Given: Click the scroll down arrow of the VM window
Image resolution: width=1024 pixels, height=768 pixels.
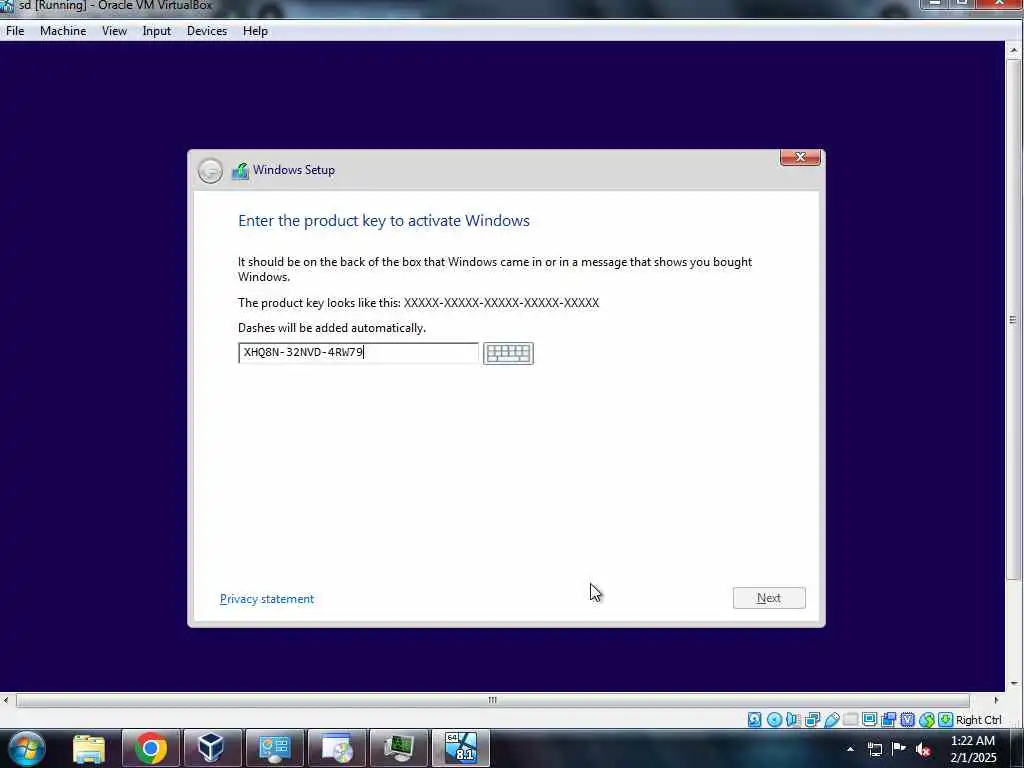Looking at the screenshot, I should pos(1014,683).
